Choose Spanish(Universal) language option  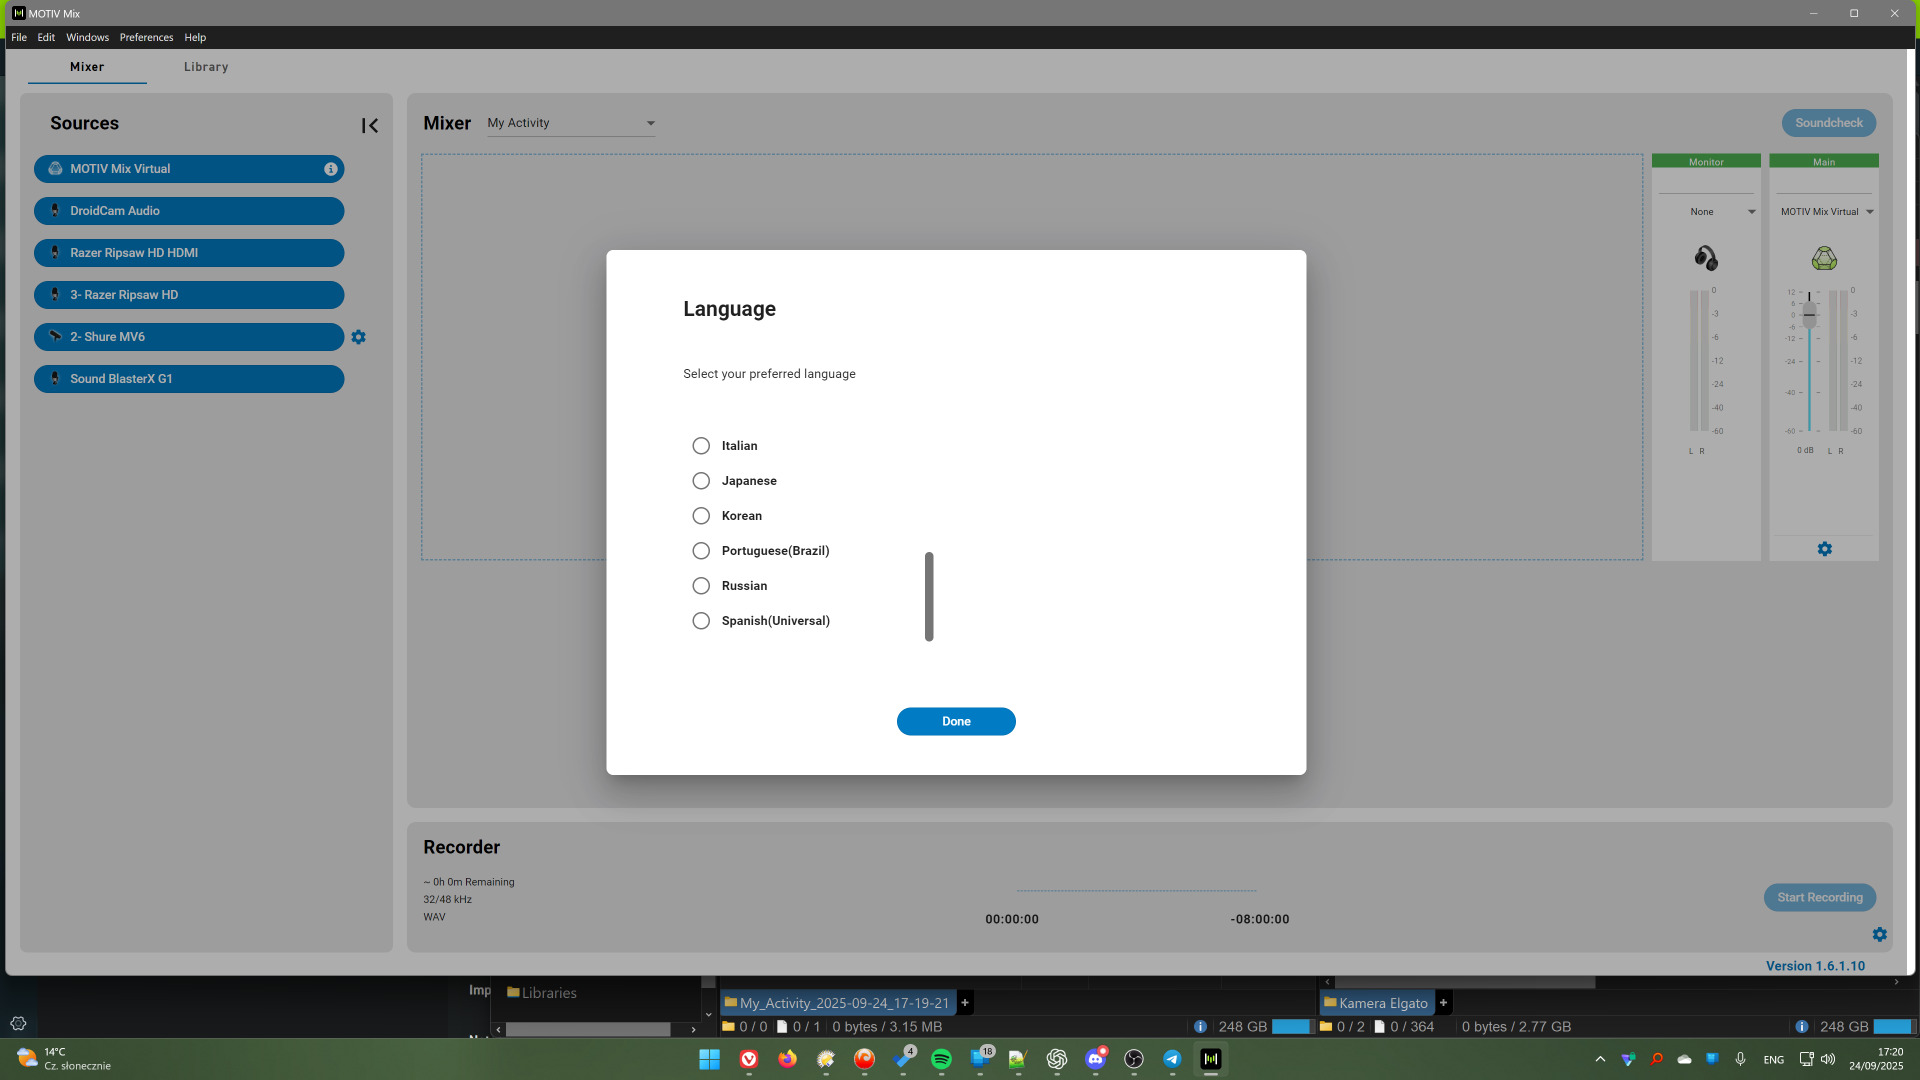coord(701,621)
